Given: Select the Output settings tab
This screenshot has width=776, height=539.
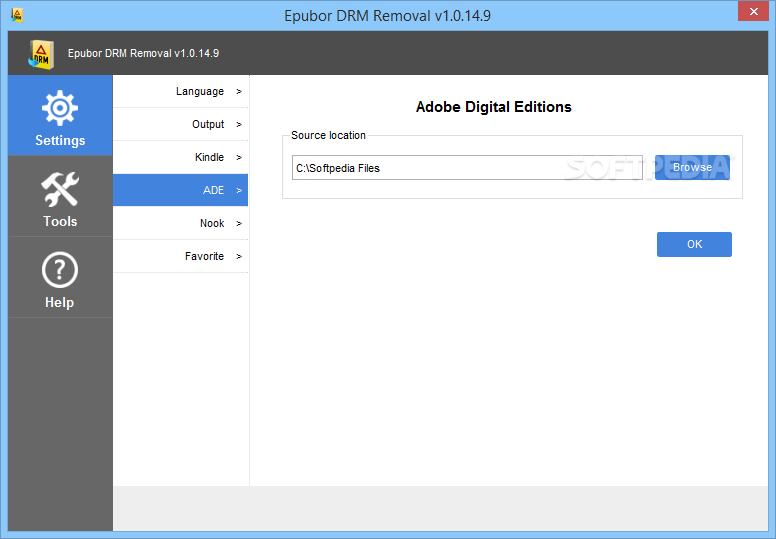Looking at the screenshot, I should (181, 124).
